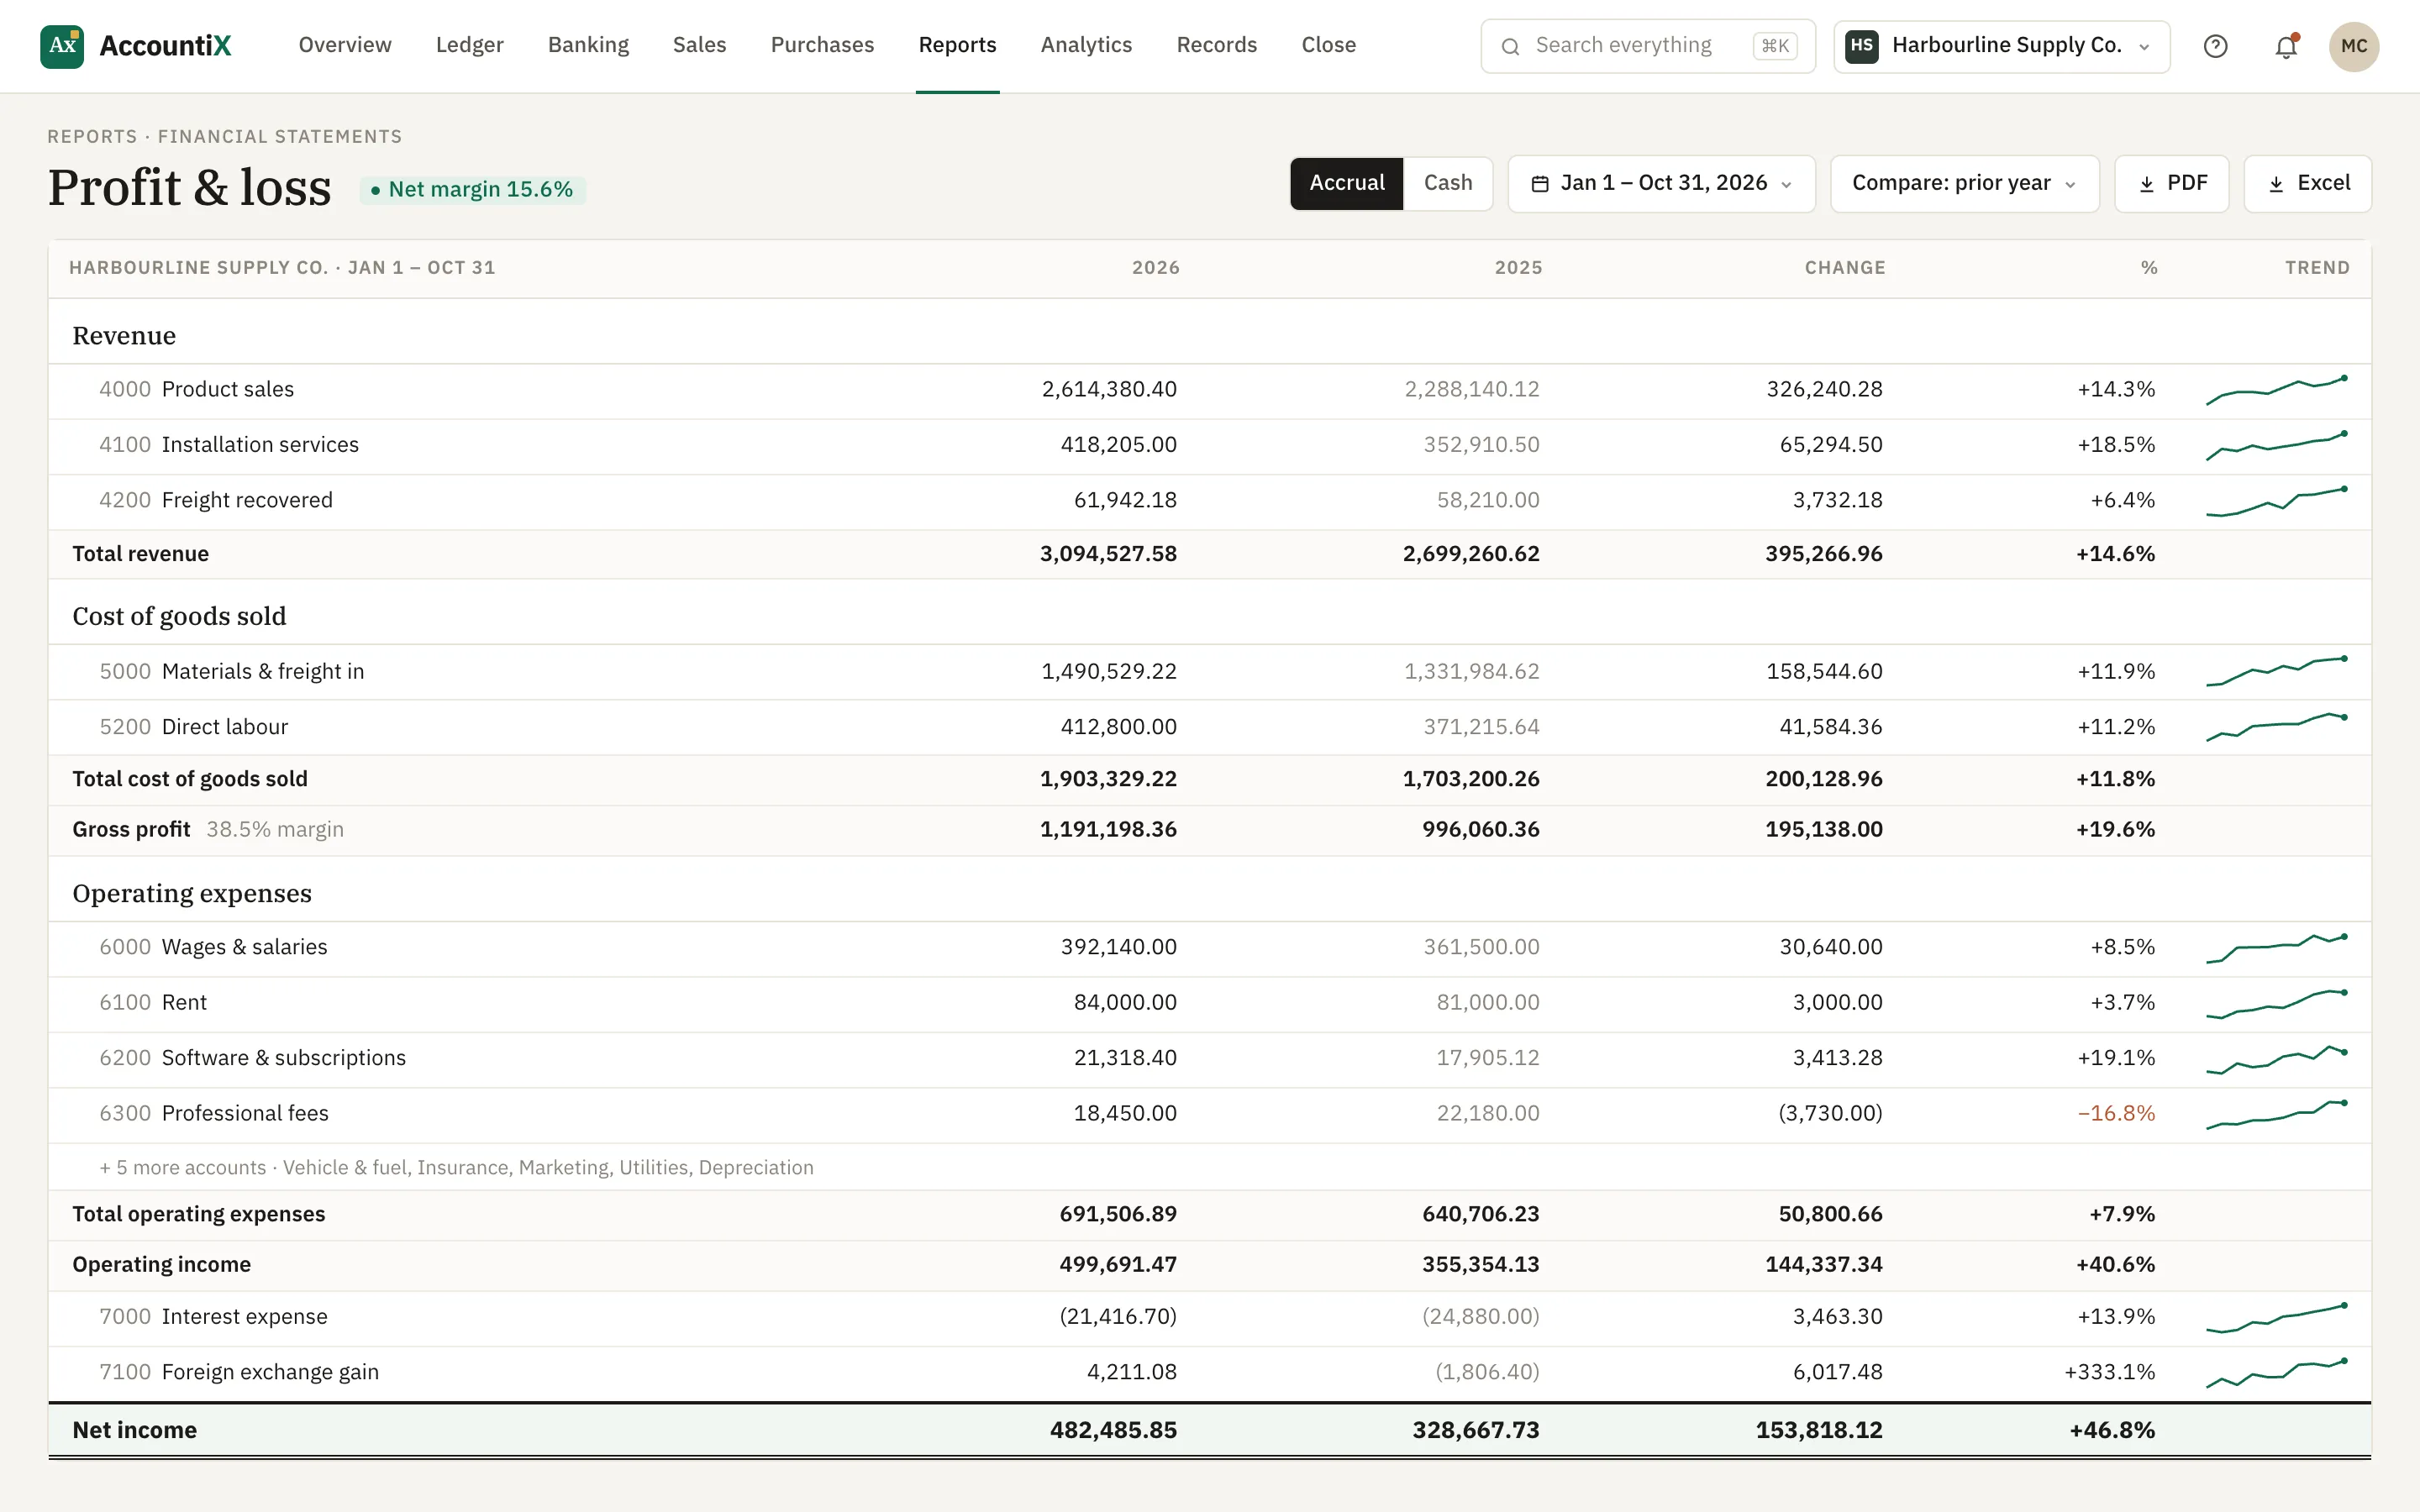Open the Records tab
The width and height of the screenshot is (2420, 1512).
[x=1216, y=45]
